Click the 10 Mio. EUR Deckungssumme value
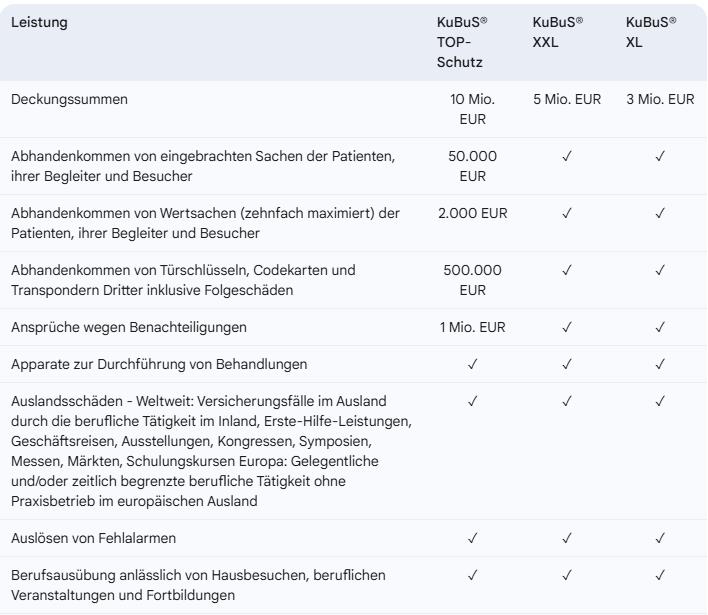708x615 pixels. [x=472, y=109]
